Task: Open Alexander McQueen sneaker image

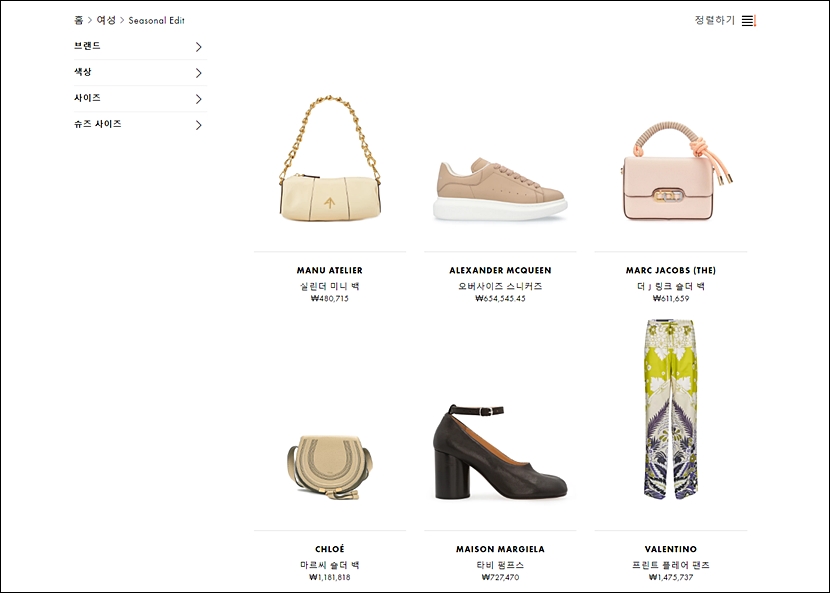Action: [500, 188]
